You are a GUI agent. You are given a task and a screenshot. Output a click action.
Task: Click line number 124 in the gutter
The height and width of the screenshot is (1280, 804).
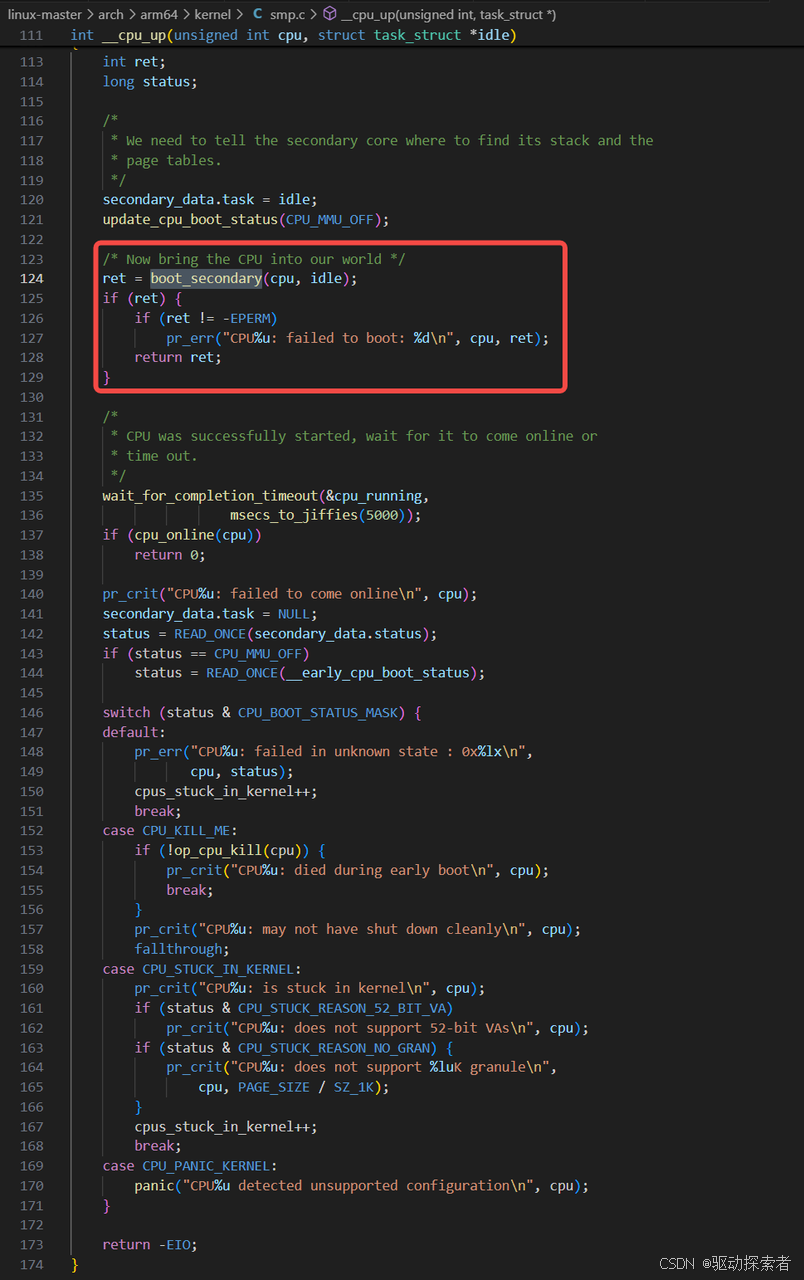click(x=31, y=278)
